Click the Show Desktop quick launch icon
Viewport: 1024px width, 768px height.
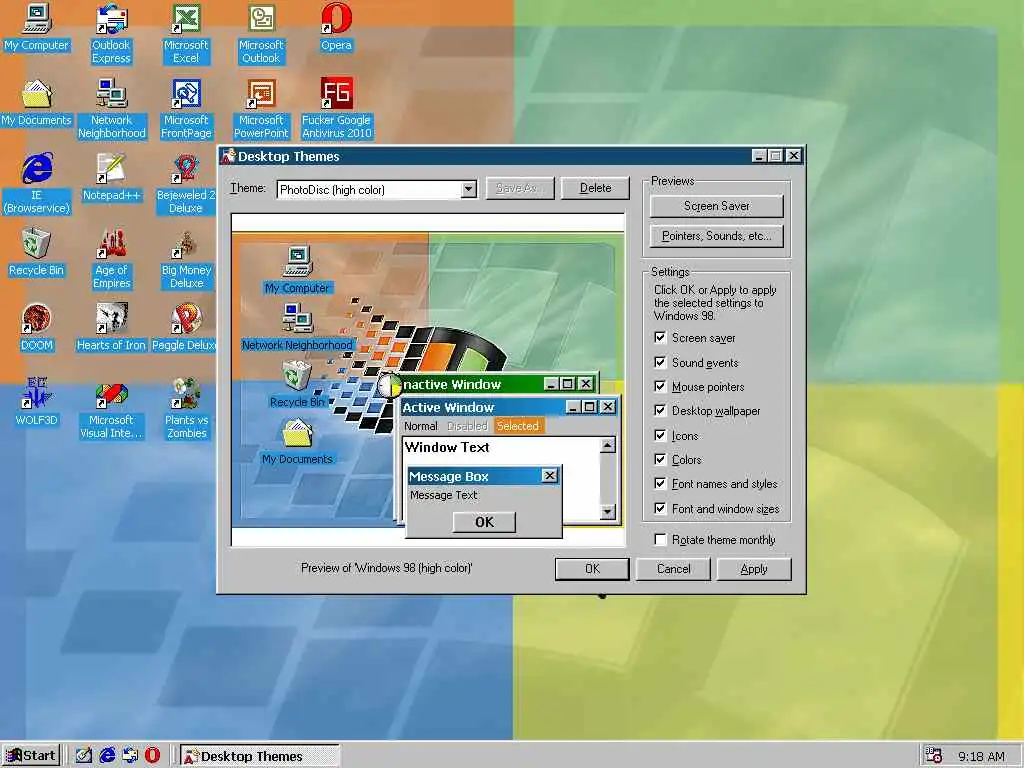coord(84,755)
